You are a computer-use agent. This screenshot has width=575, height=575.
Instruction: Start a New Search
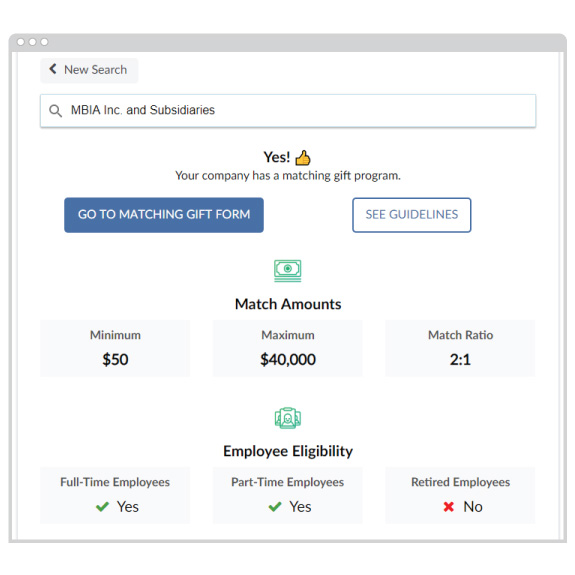(89, 70)
